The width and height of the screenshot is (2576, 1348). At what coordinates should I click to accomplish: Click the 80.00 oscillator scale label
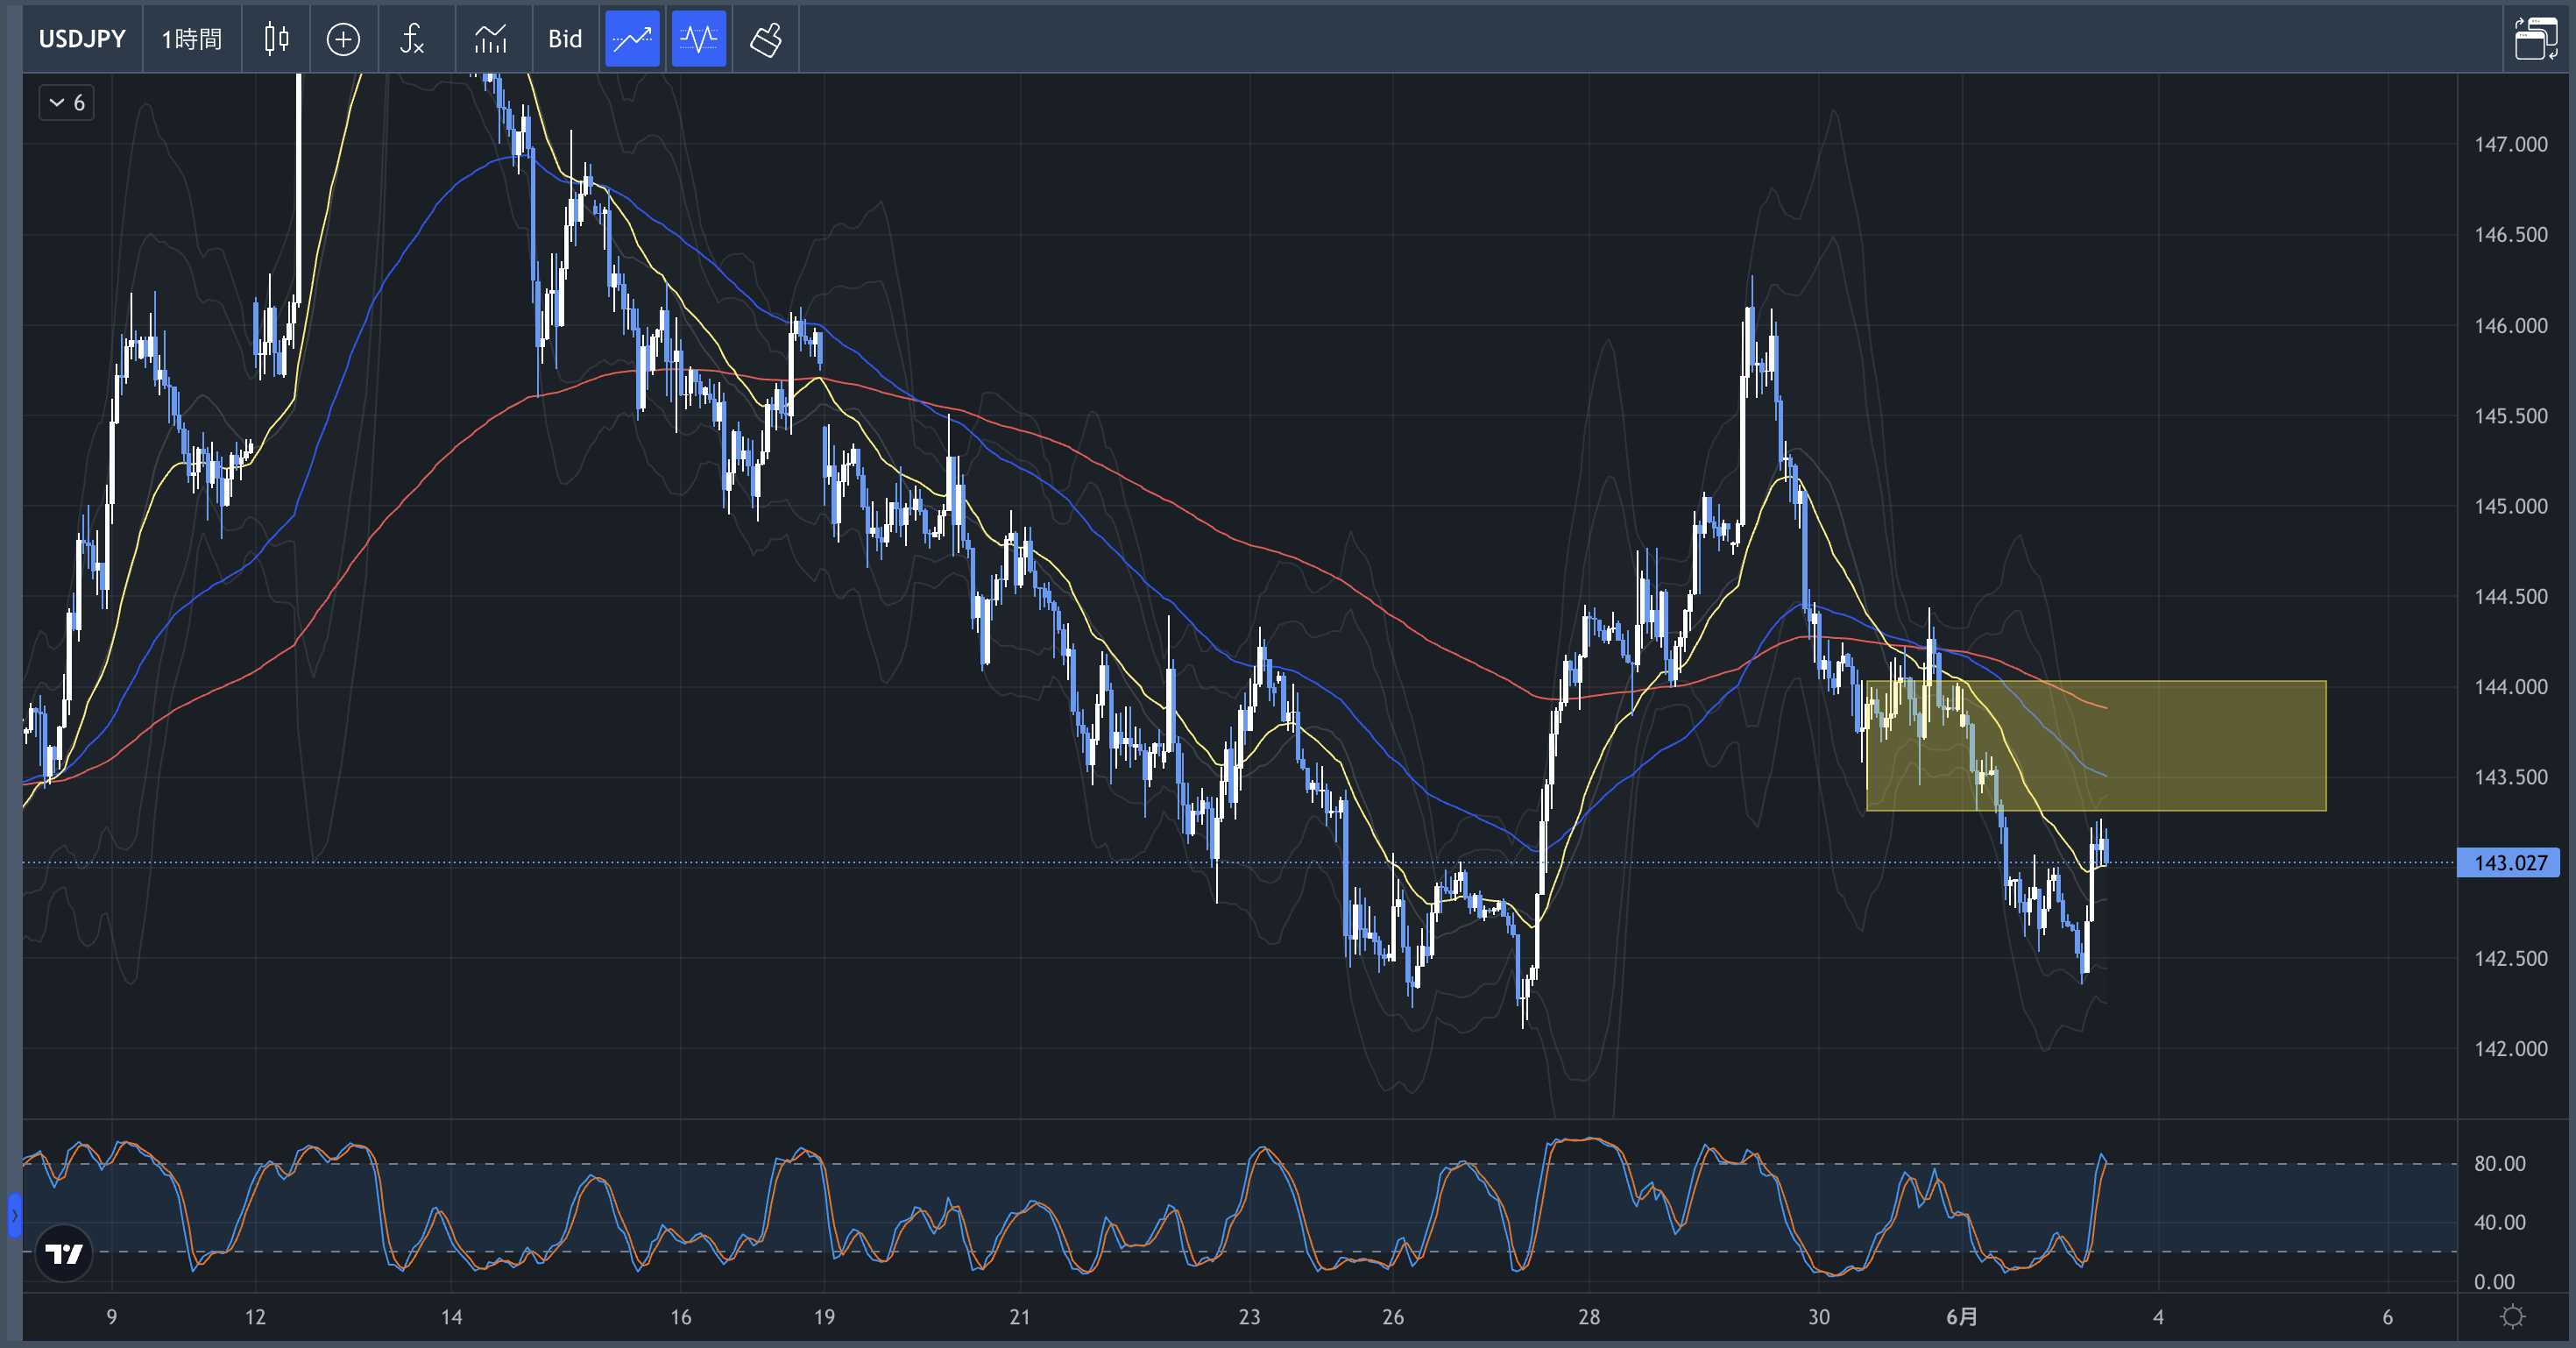coord(2499,1163)
